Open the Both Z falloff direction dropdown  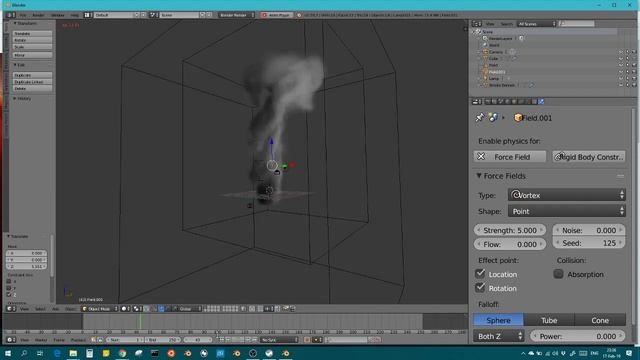coord(498,336)
